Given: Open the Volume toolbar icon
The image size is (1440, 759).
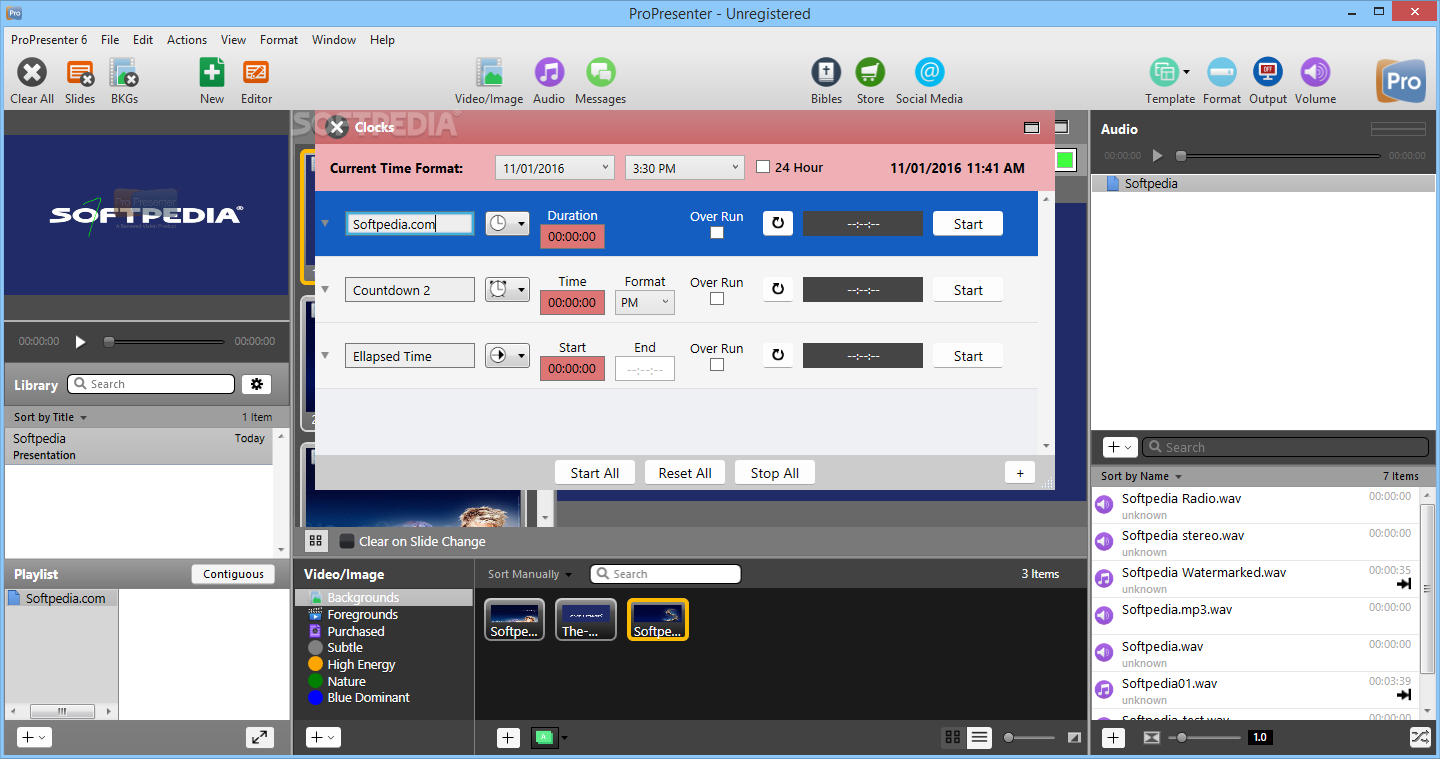Looking at the screenshot, I should [1315, 73].
